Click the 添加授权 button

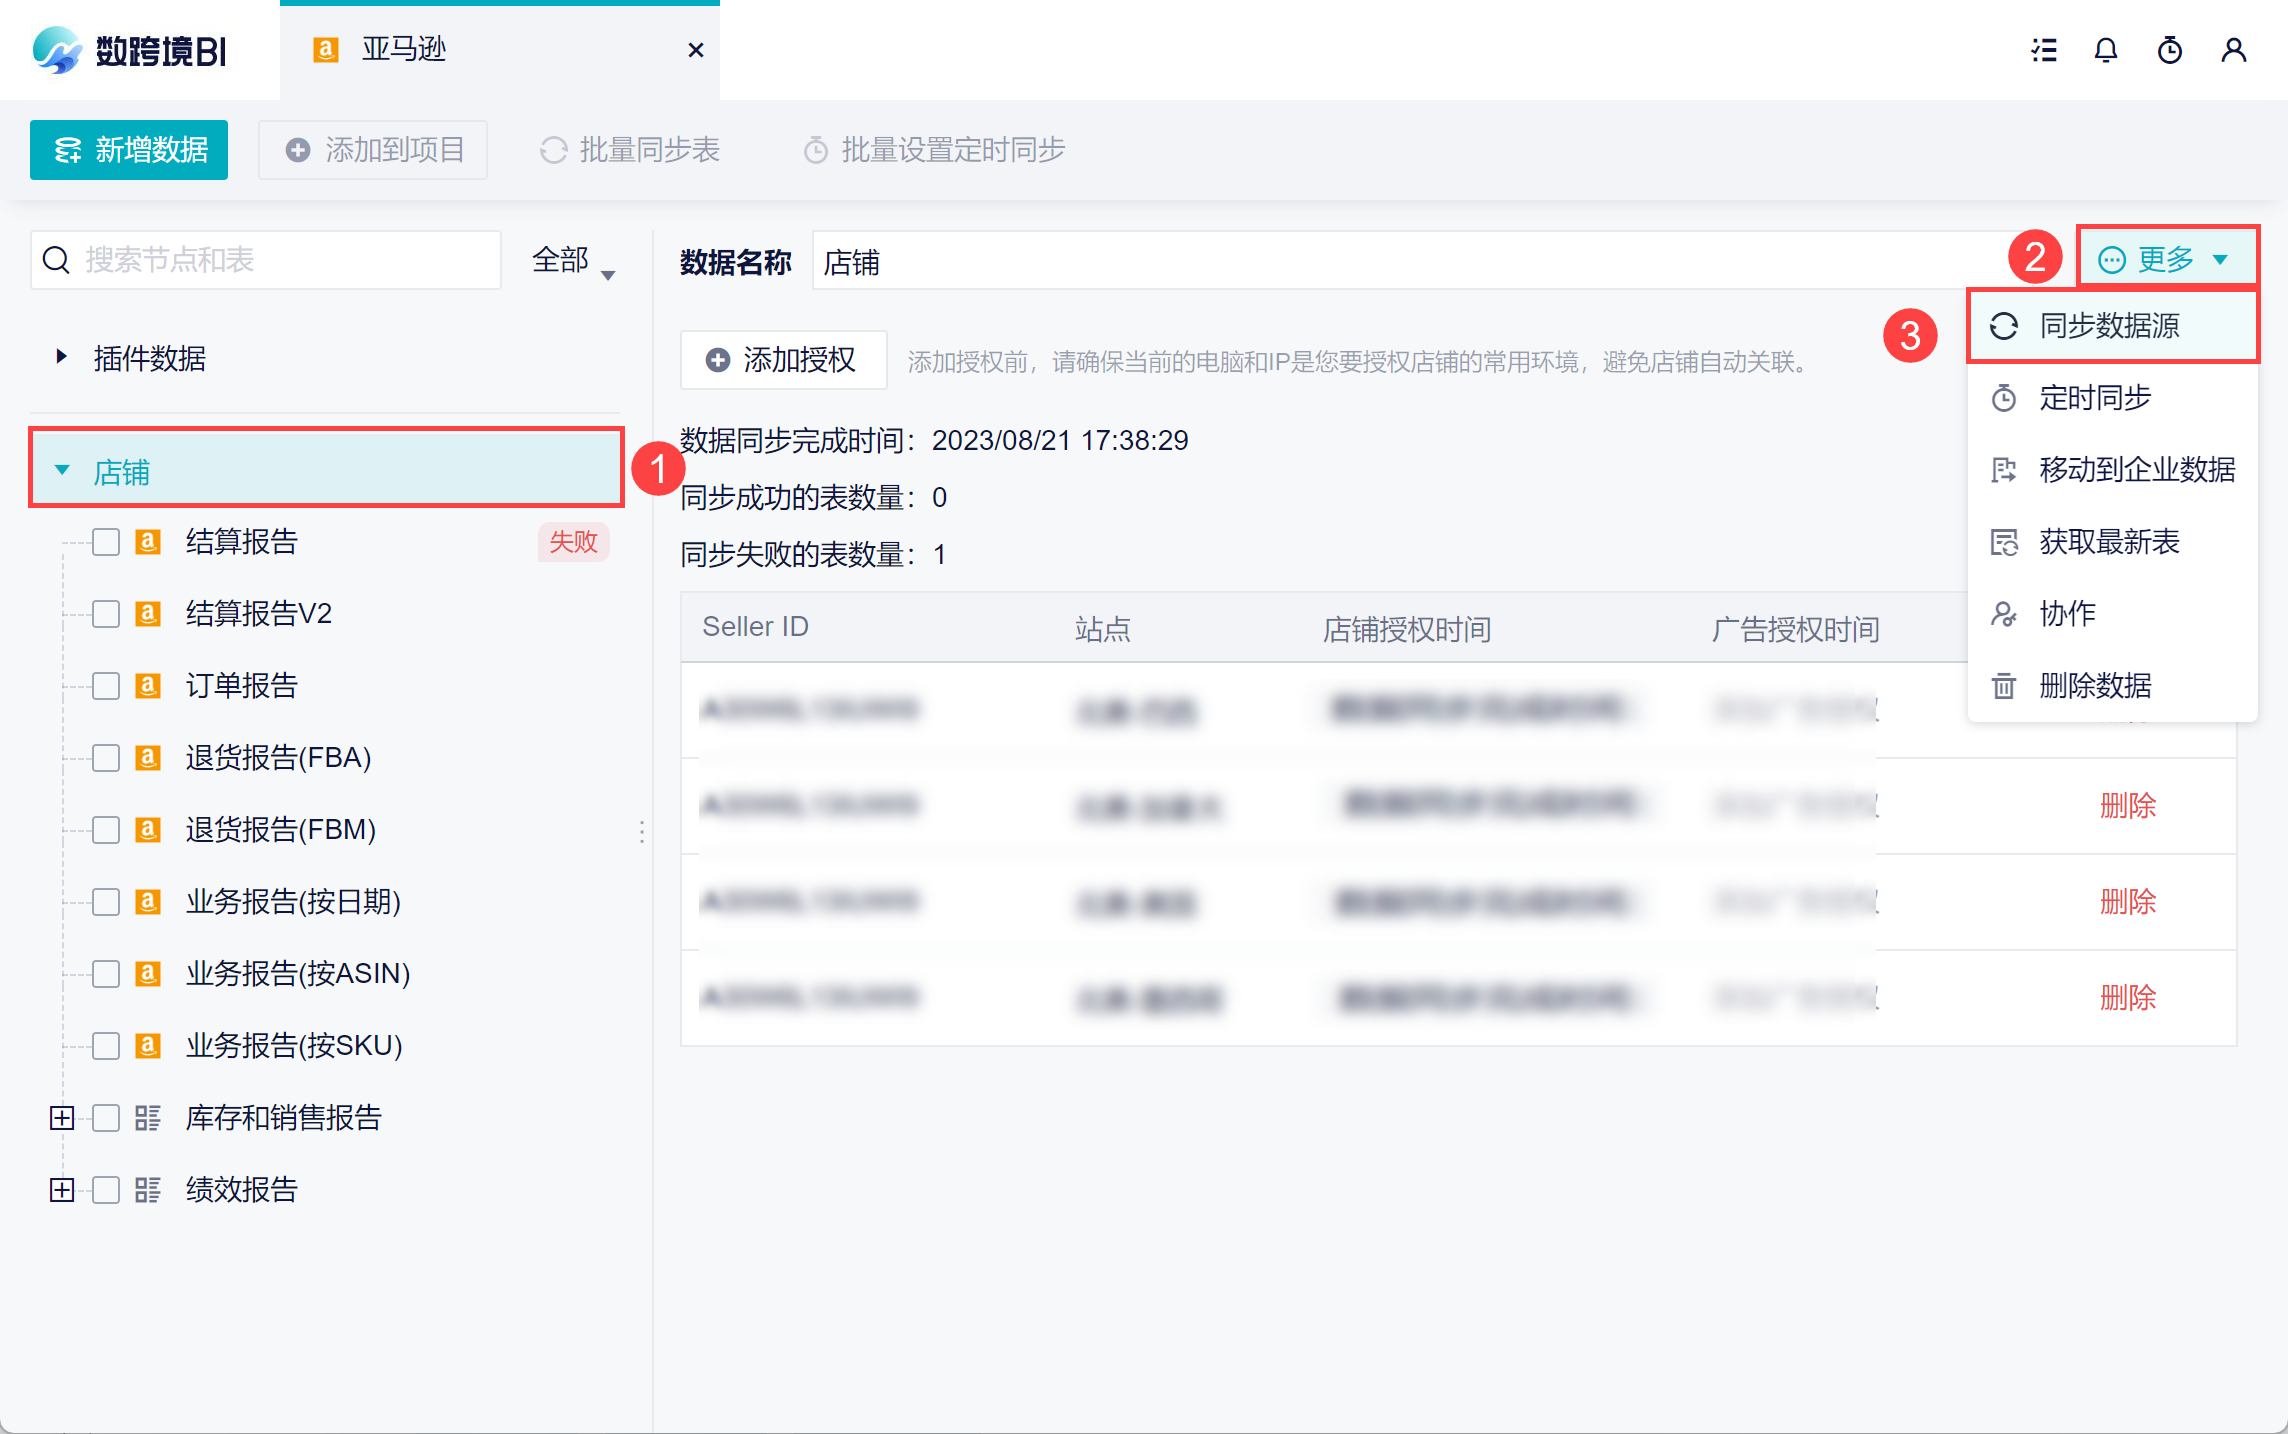click(783, 360)
